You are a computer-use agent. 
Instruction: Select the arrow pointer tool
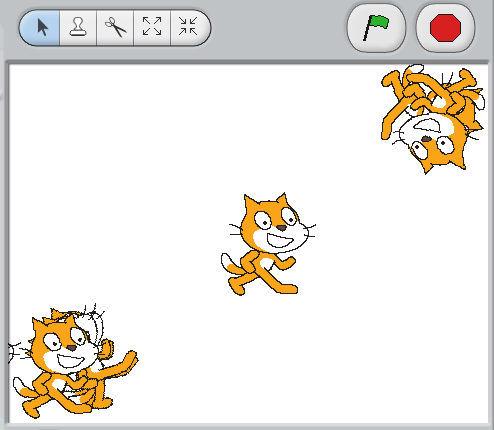click(x=40, y=28)
